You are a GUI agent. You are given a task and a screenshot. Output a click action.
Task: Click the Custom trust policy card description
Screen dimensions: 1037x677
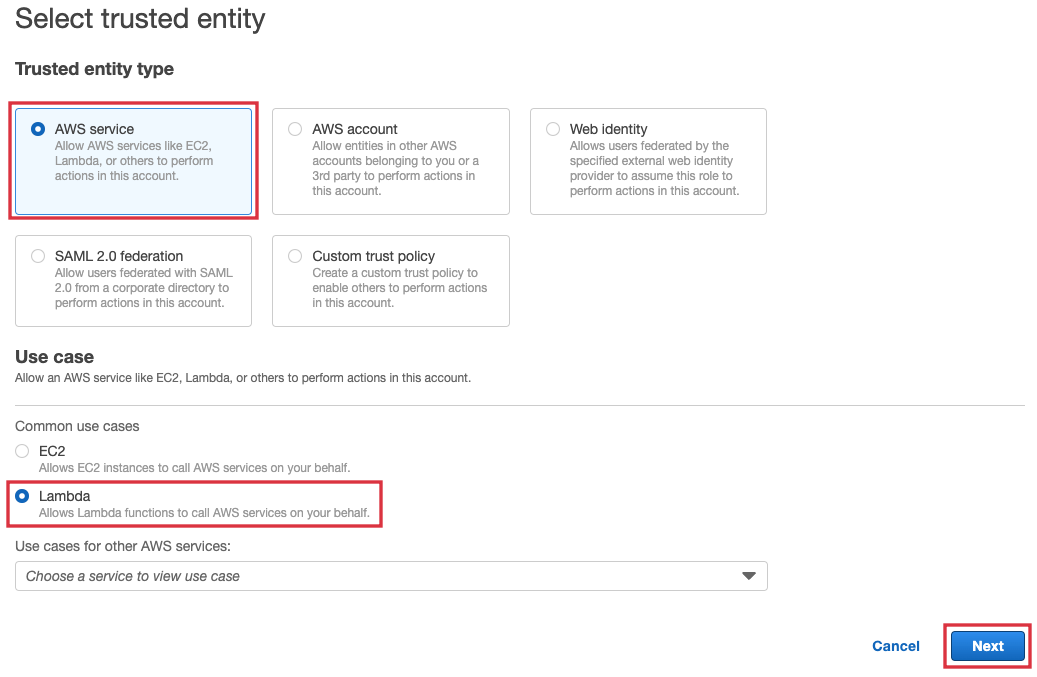click(x=399, y=288)
